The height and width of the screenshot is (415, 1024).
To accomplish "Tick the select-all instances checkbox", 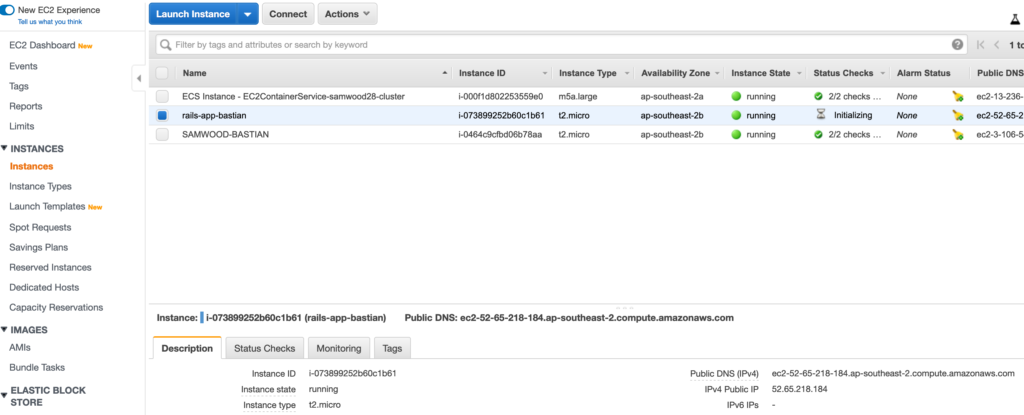I will [x=162, y=73].
